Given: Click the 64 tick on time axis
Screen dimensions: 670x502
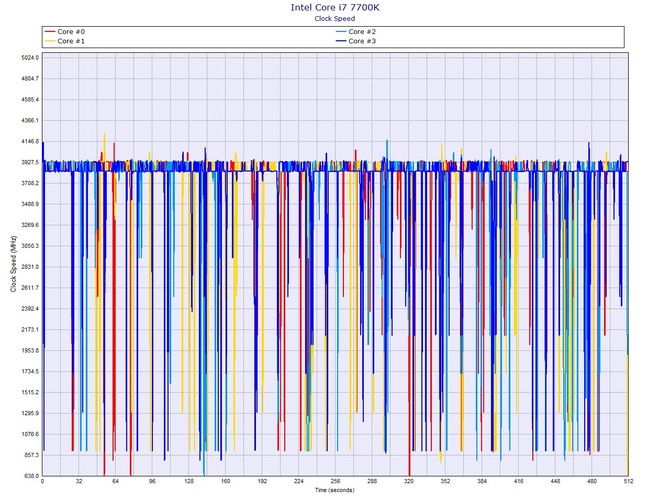Looking at the screenshot, I should pyautogui.click(x=115, y=481).
